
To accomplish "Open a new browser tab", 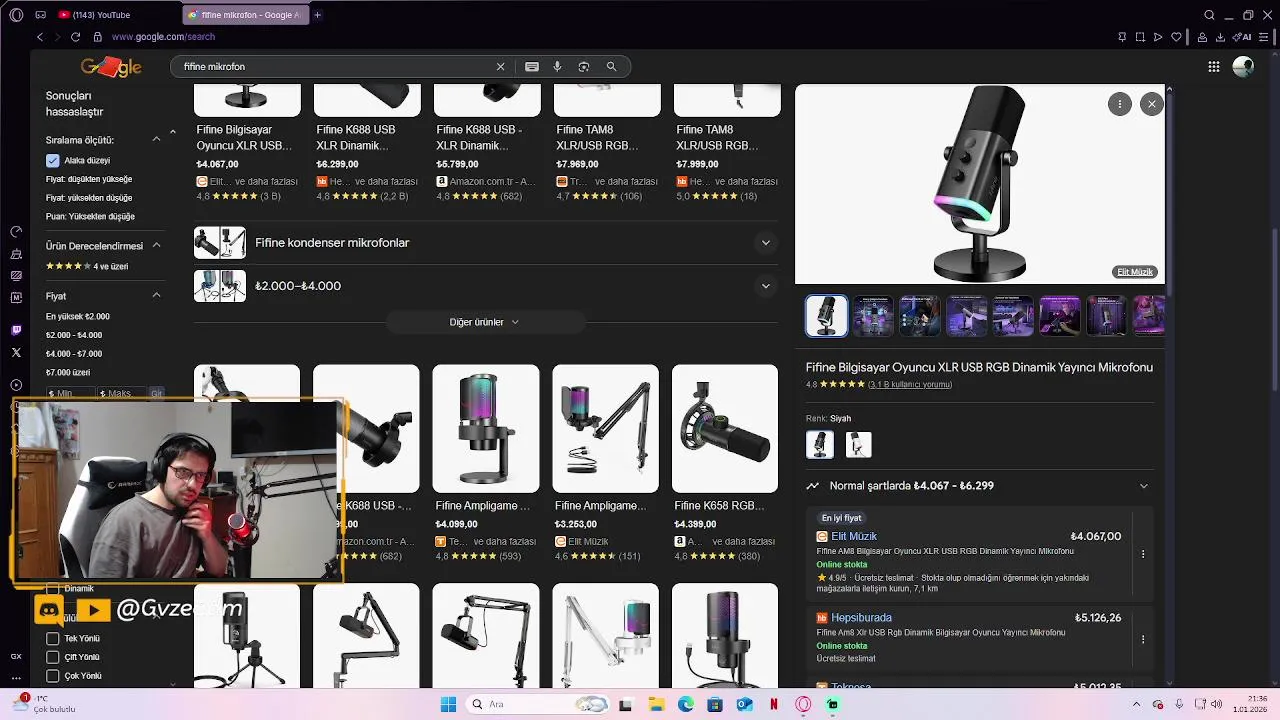I will (x=317, y=15).
